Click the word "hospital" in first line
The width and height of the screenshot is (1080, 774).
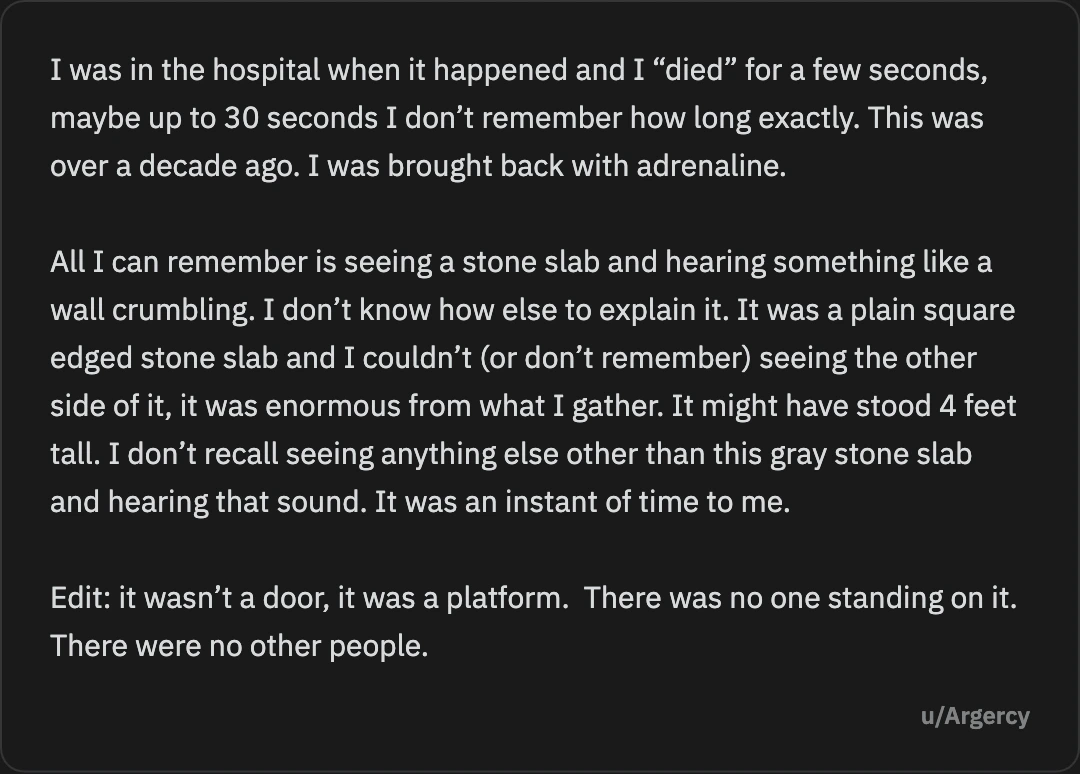pyautogui.click(x=266, y=70)
